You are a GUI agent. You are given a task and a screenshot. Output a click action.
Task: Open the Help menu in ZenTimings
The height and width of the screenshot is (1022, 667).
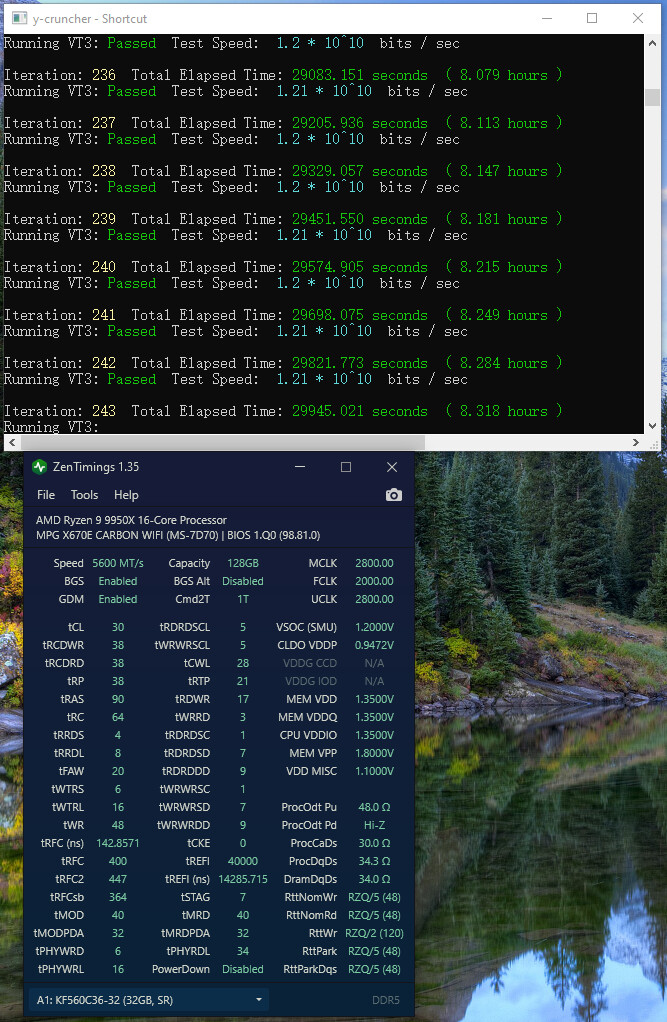126,495
